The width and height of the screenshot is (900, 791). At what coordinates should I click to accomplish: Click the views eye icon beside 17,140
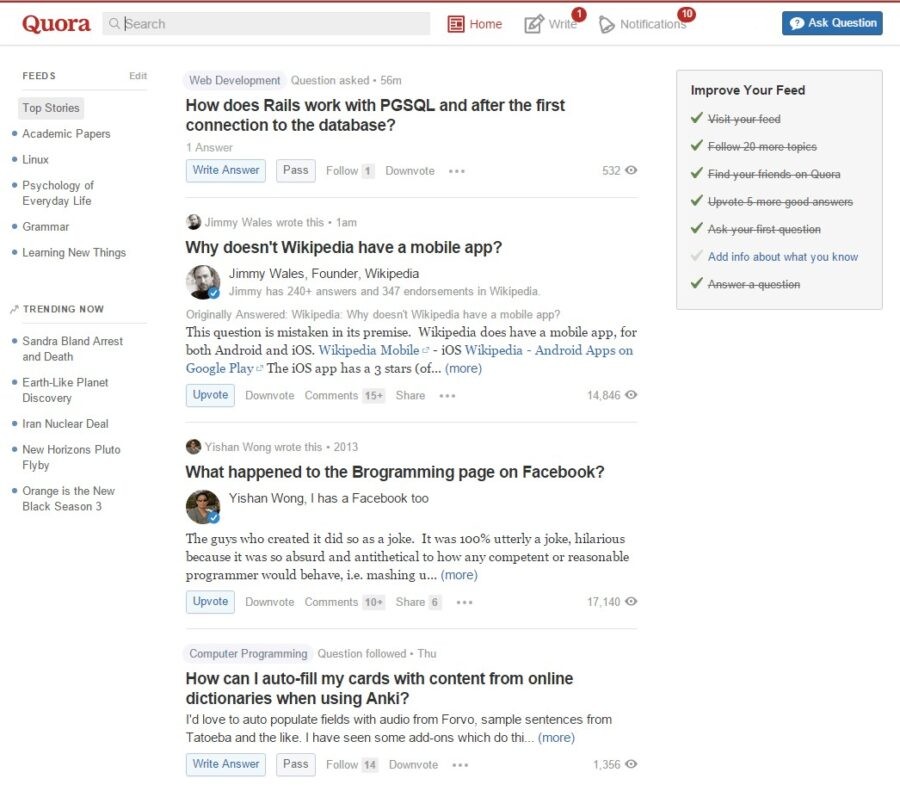pos(631,602)
